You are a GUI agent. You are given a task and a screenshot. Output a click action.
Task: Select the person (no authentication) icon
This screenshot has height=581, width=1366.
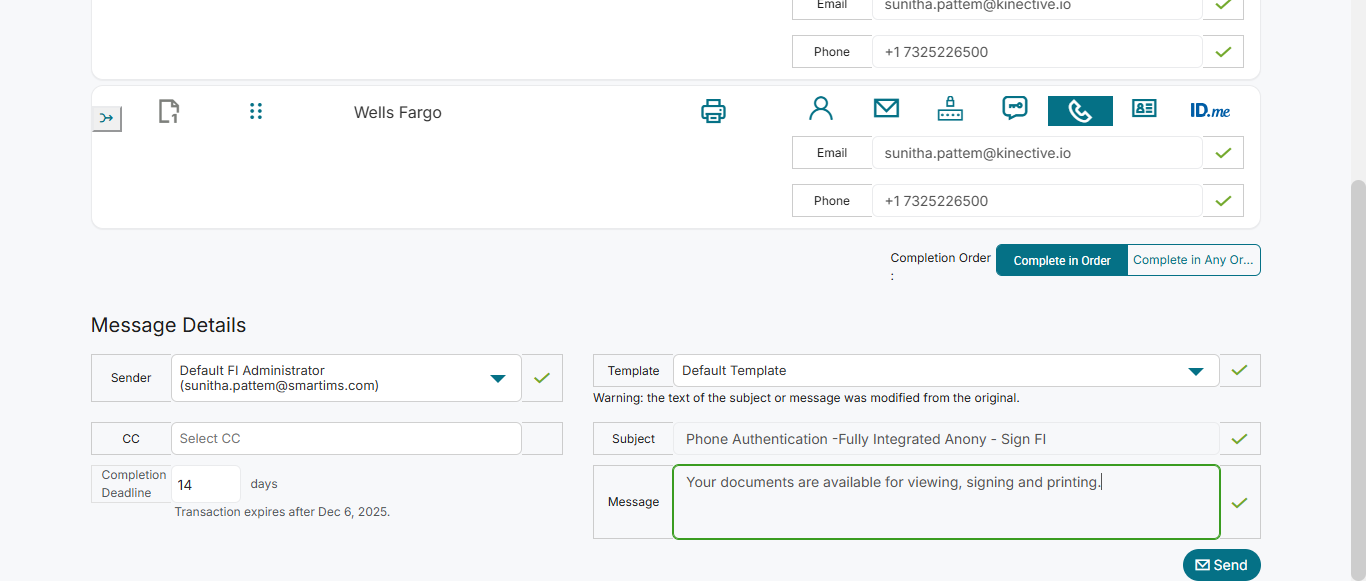pyautogui.click(x=821, y=109)
